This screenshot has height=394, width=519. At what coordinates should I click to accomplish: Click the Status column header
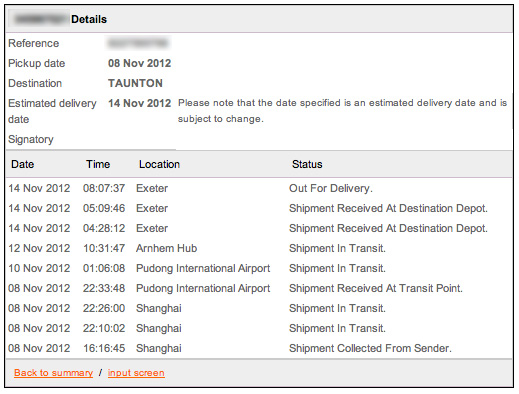[307, 164]
